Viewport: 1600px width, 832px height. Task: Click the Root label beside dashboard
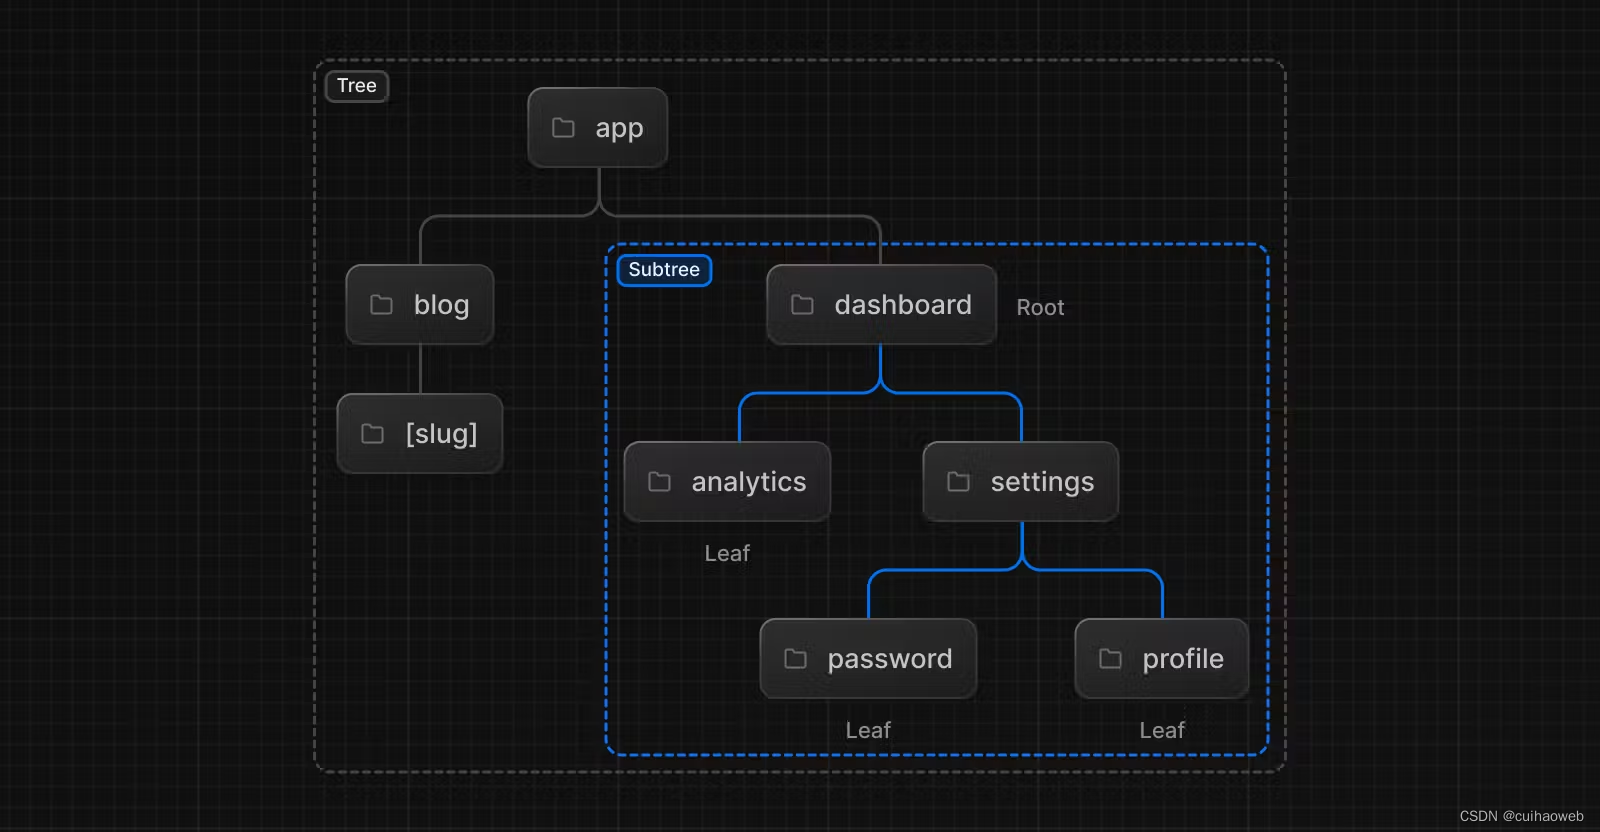pos(1040,308)
